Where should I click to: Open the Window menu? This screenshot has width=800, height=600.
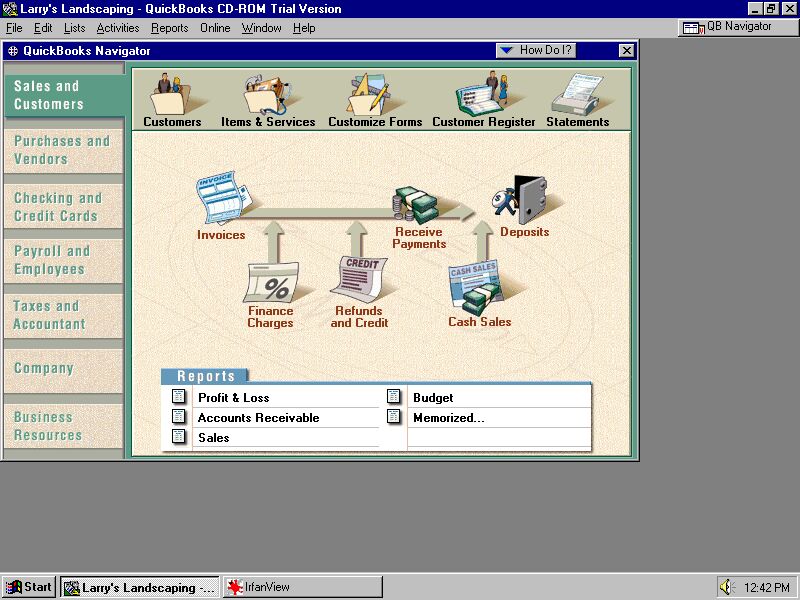(261, 28)
